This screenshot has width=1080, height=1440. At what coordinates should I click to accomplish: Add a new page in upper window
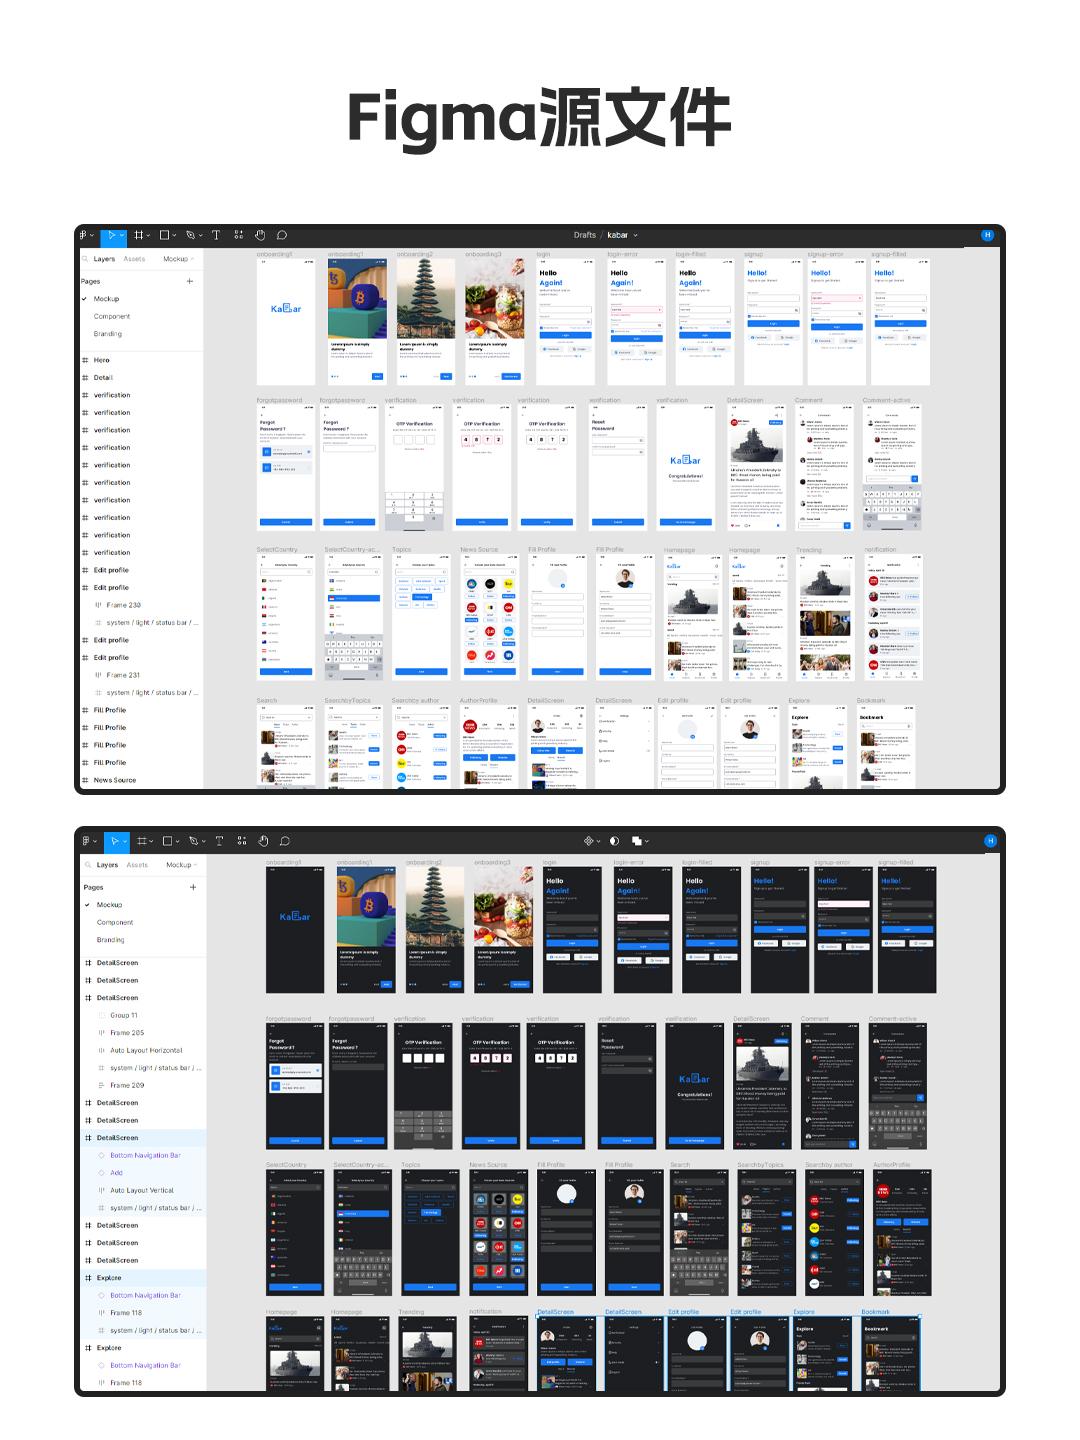click(x=190, y=281)
